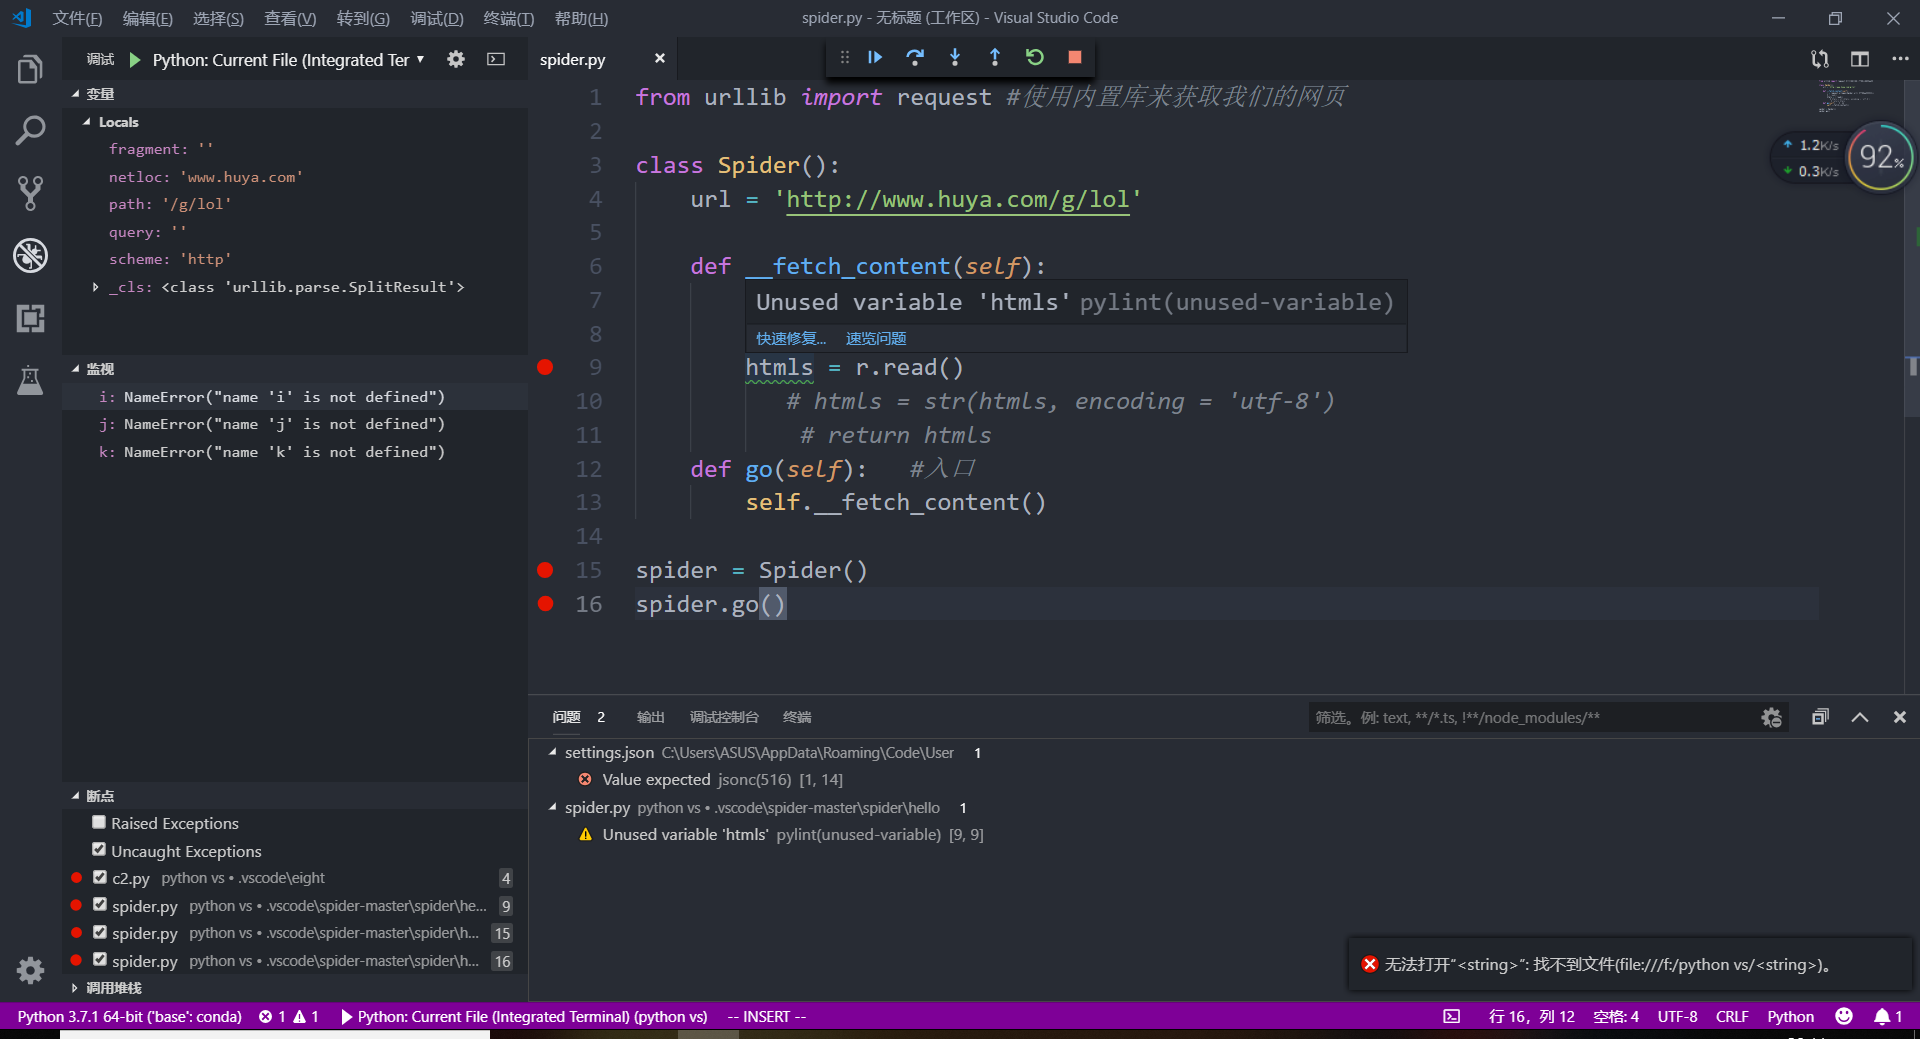Open the Debug view in activity bar

pyautogui.click(x=30, y=255)
